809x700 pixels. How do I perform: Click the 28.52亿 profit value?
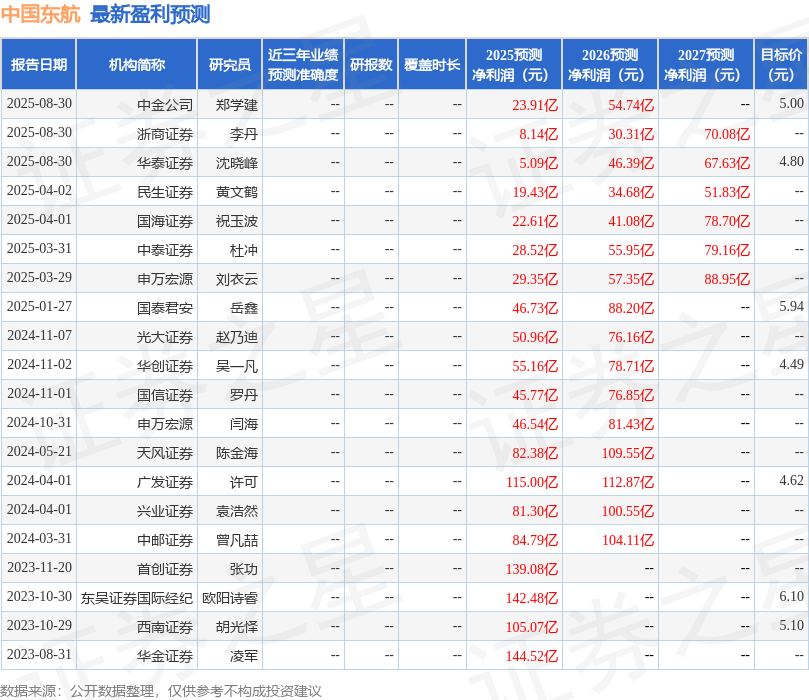pos(535,250)
